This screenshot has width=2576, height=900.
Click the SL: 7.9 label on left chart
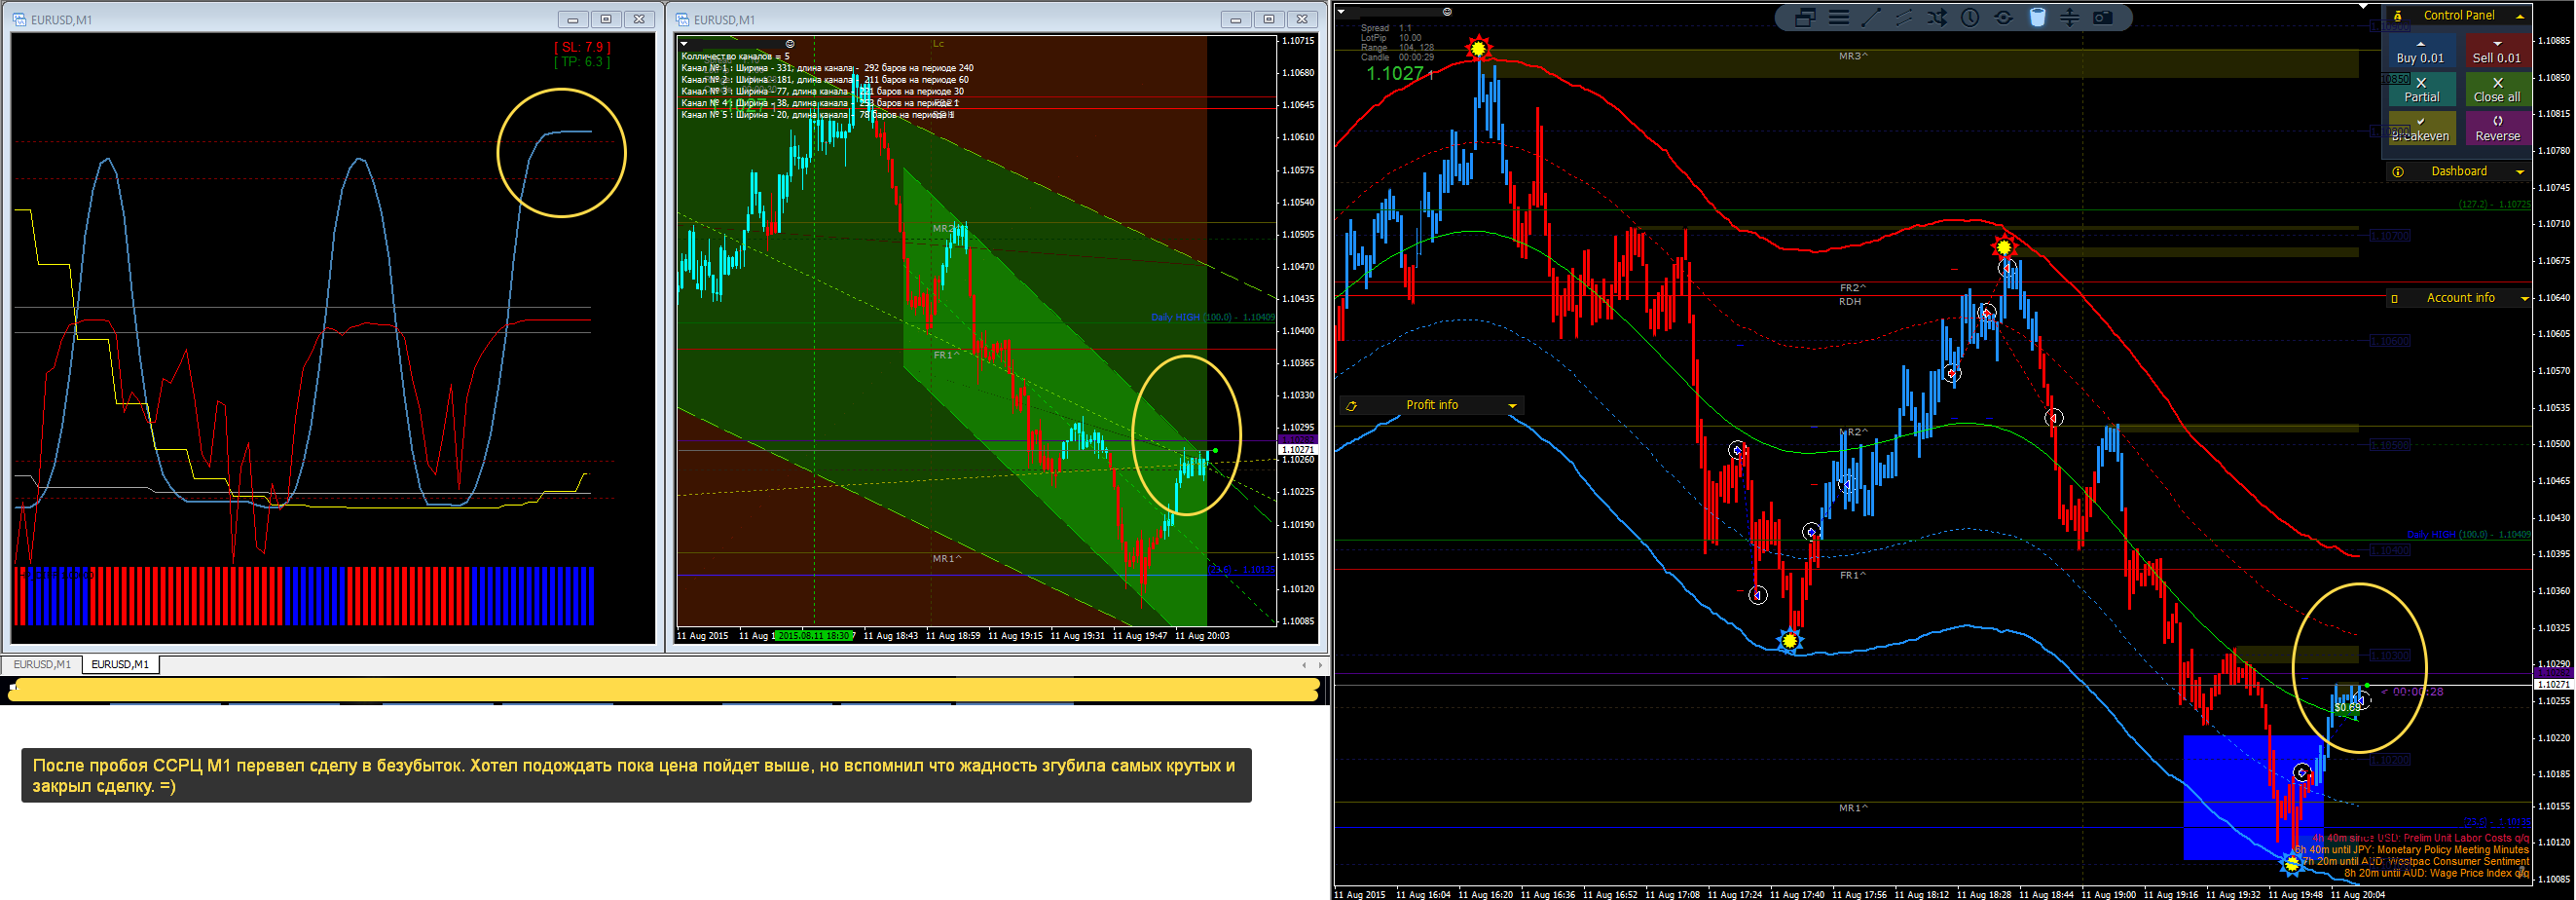point(582,47)
